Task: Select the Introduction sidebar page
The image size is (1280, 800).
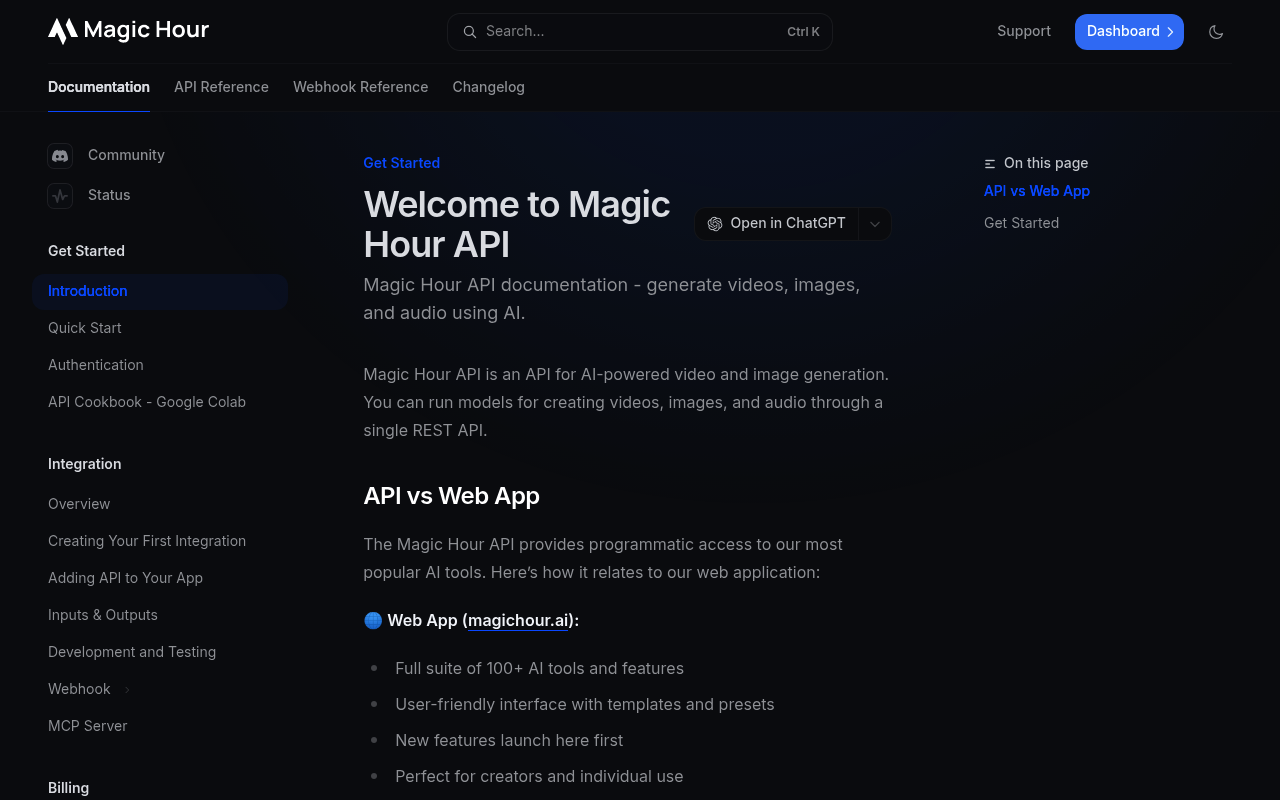Action: [160, 291]
